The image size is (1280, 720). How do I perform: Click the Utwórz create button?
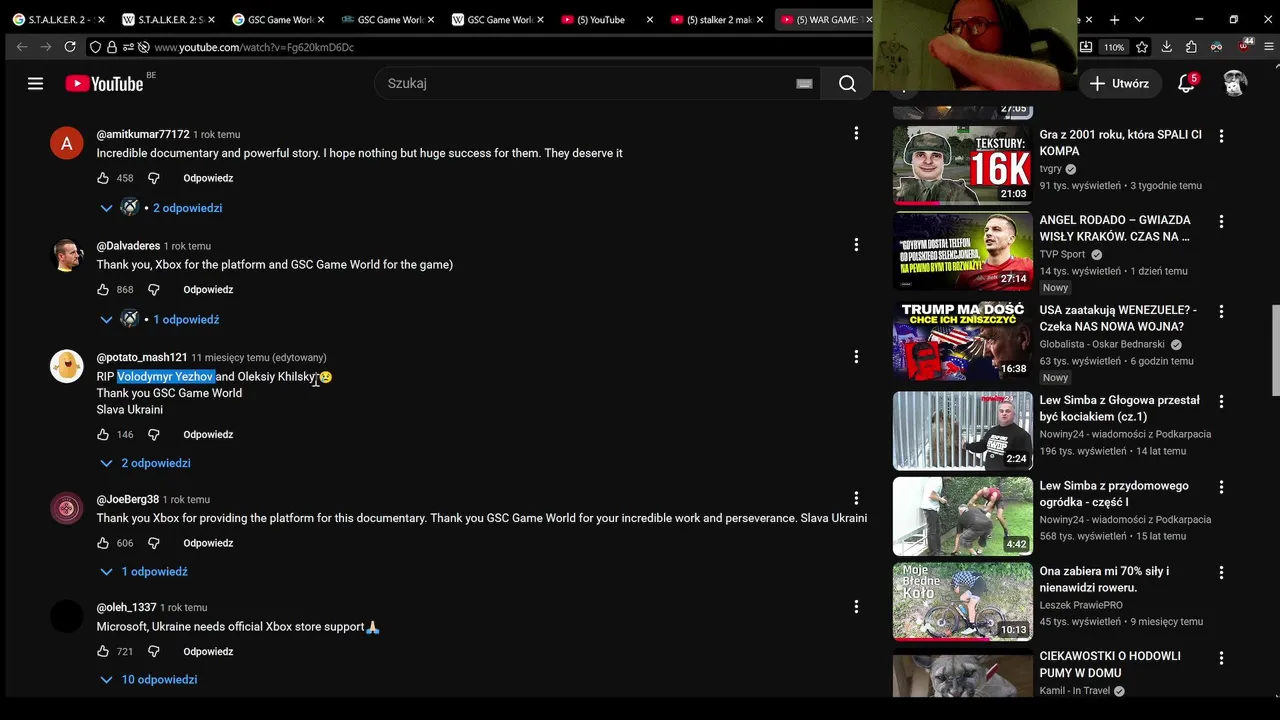[1120, 84]
